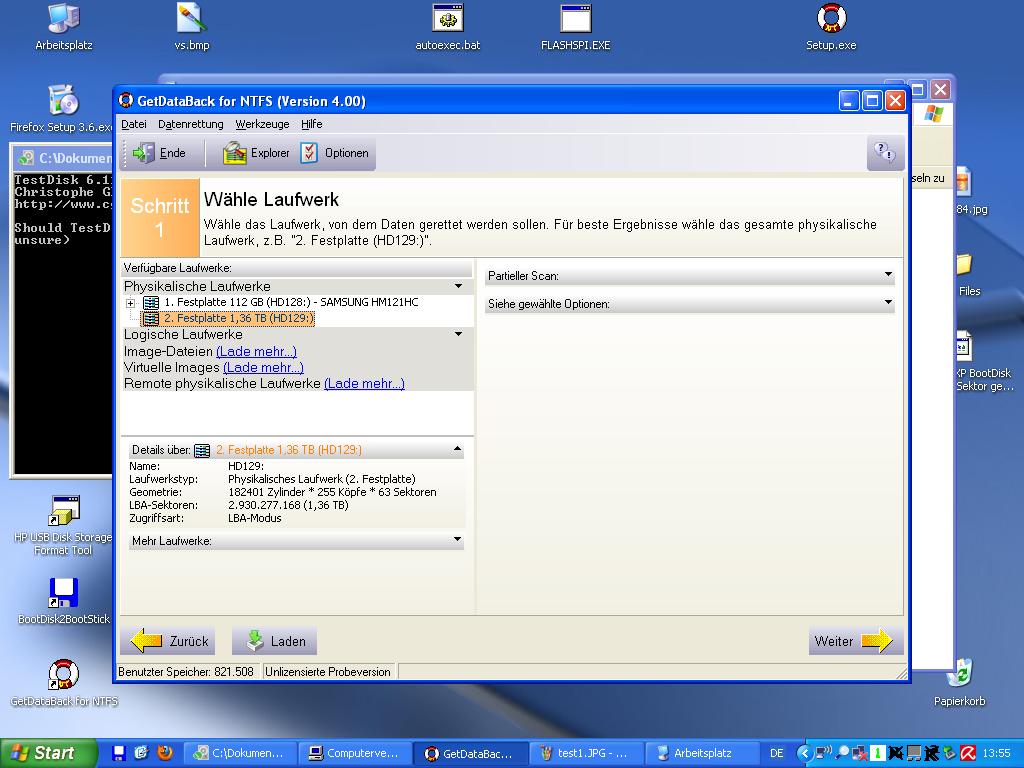
Task: Select the XP BootDisk Sektor desktop icon
Action: (985, 361)
